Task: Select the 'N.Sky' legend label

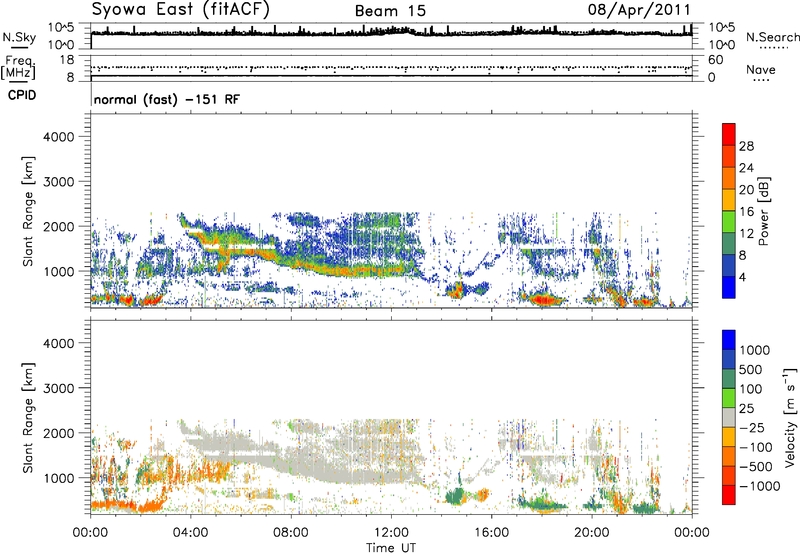Action: (x=19, y=37)
